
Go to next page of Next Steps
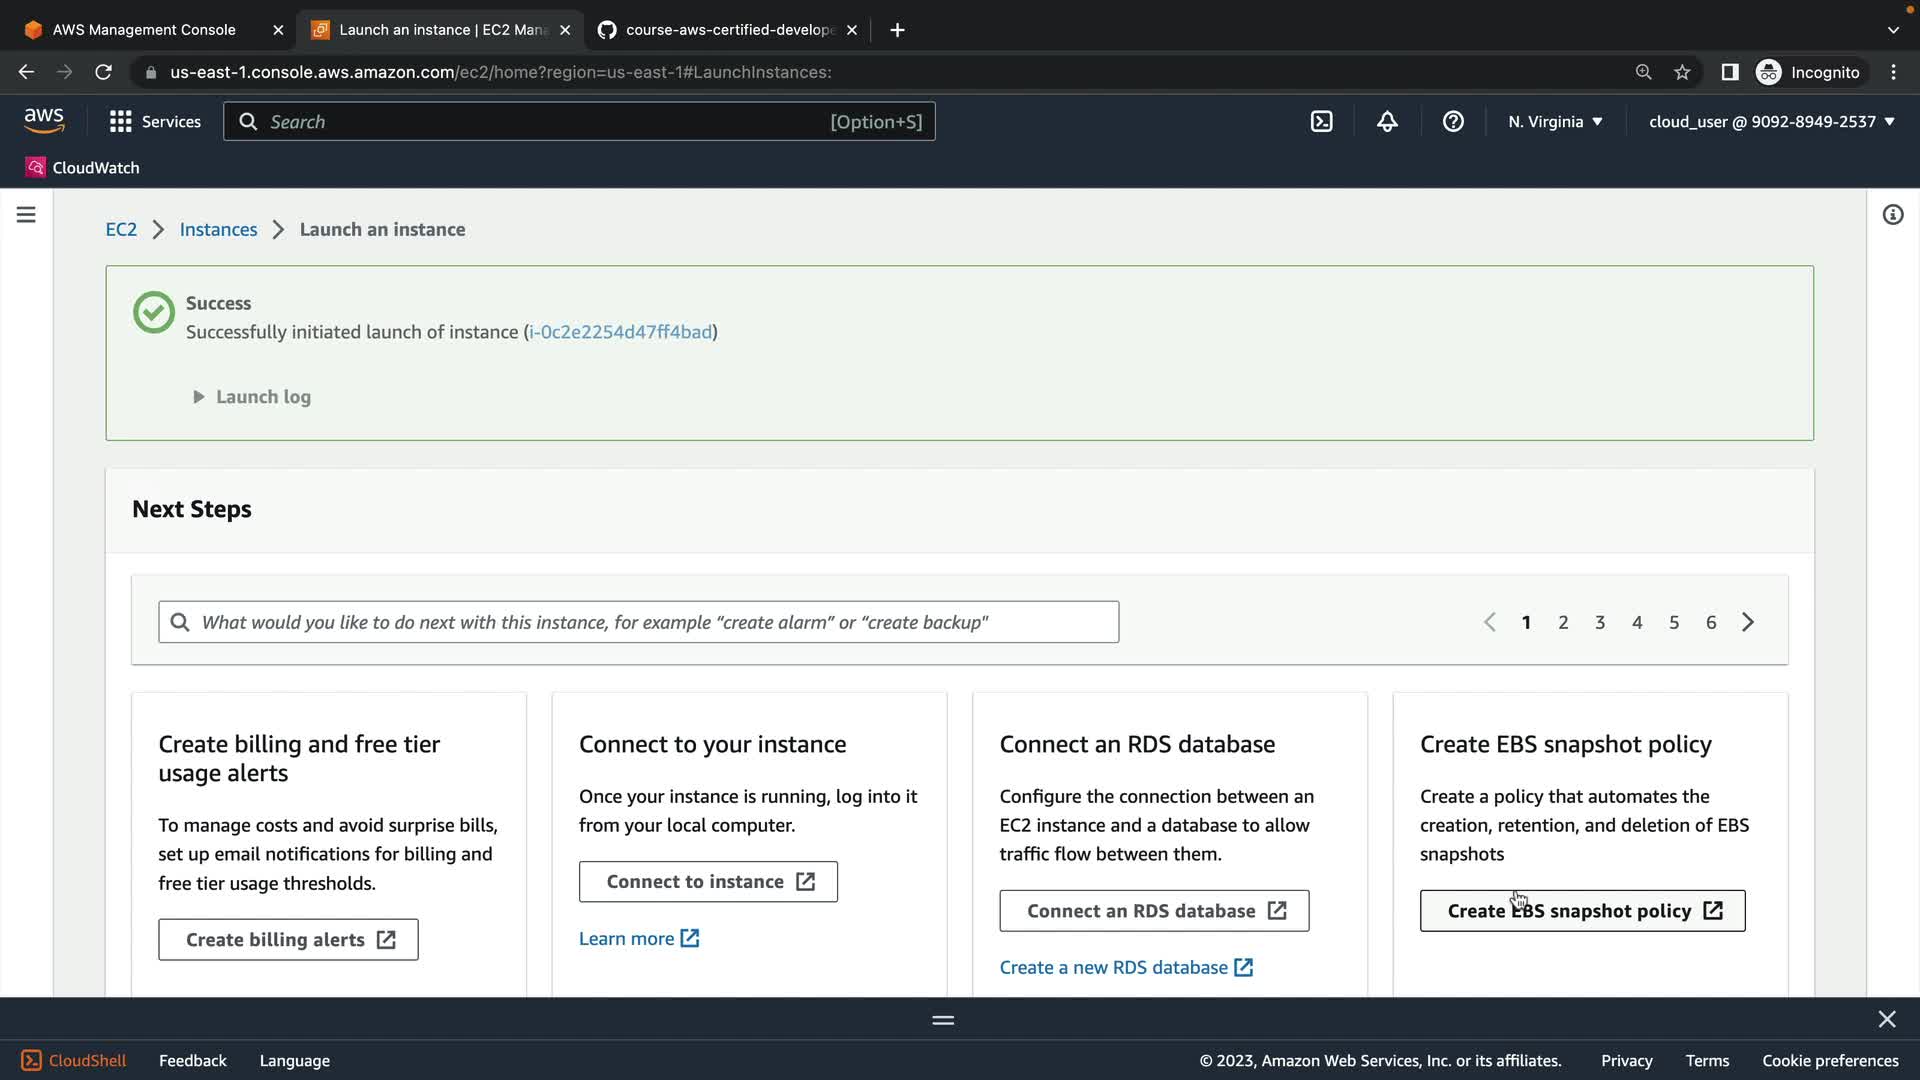coord(1748,622)
